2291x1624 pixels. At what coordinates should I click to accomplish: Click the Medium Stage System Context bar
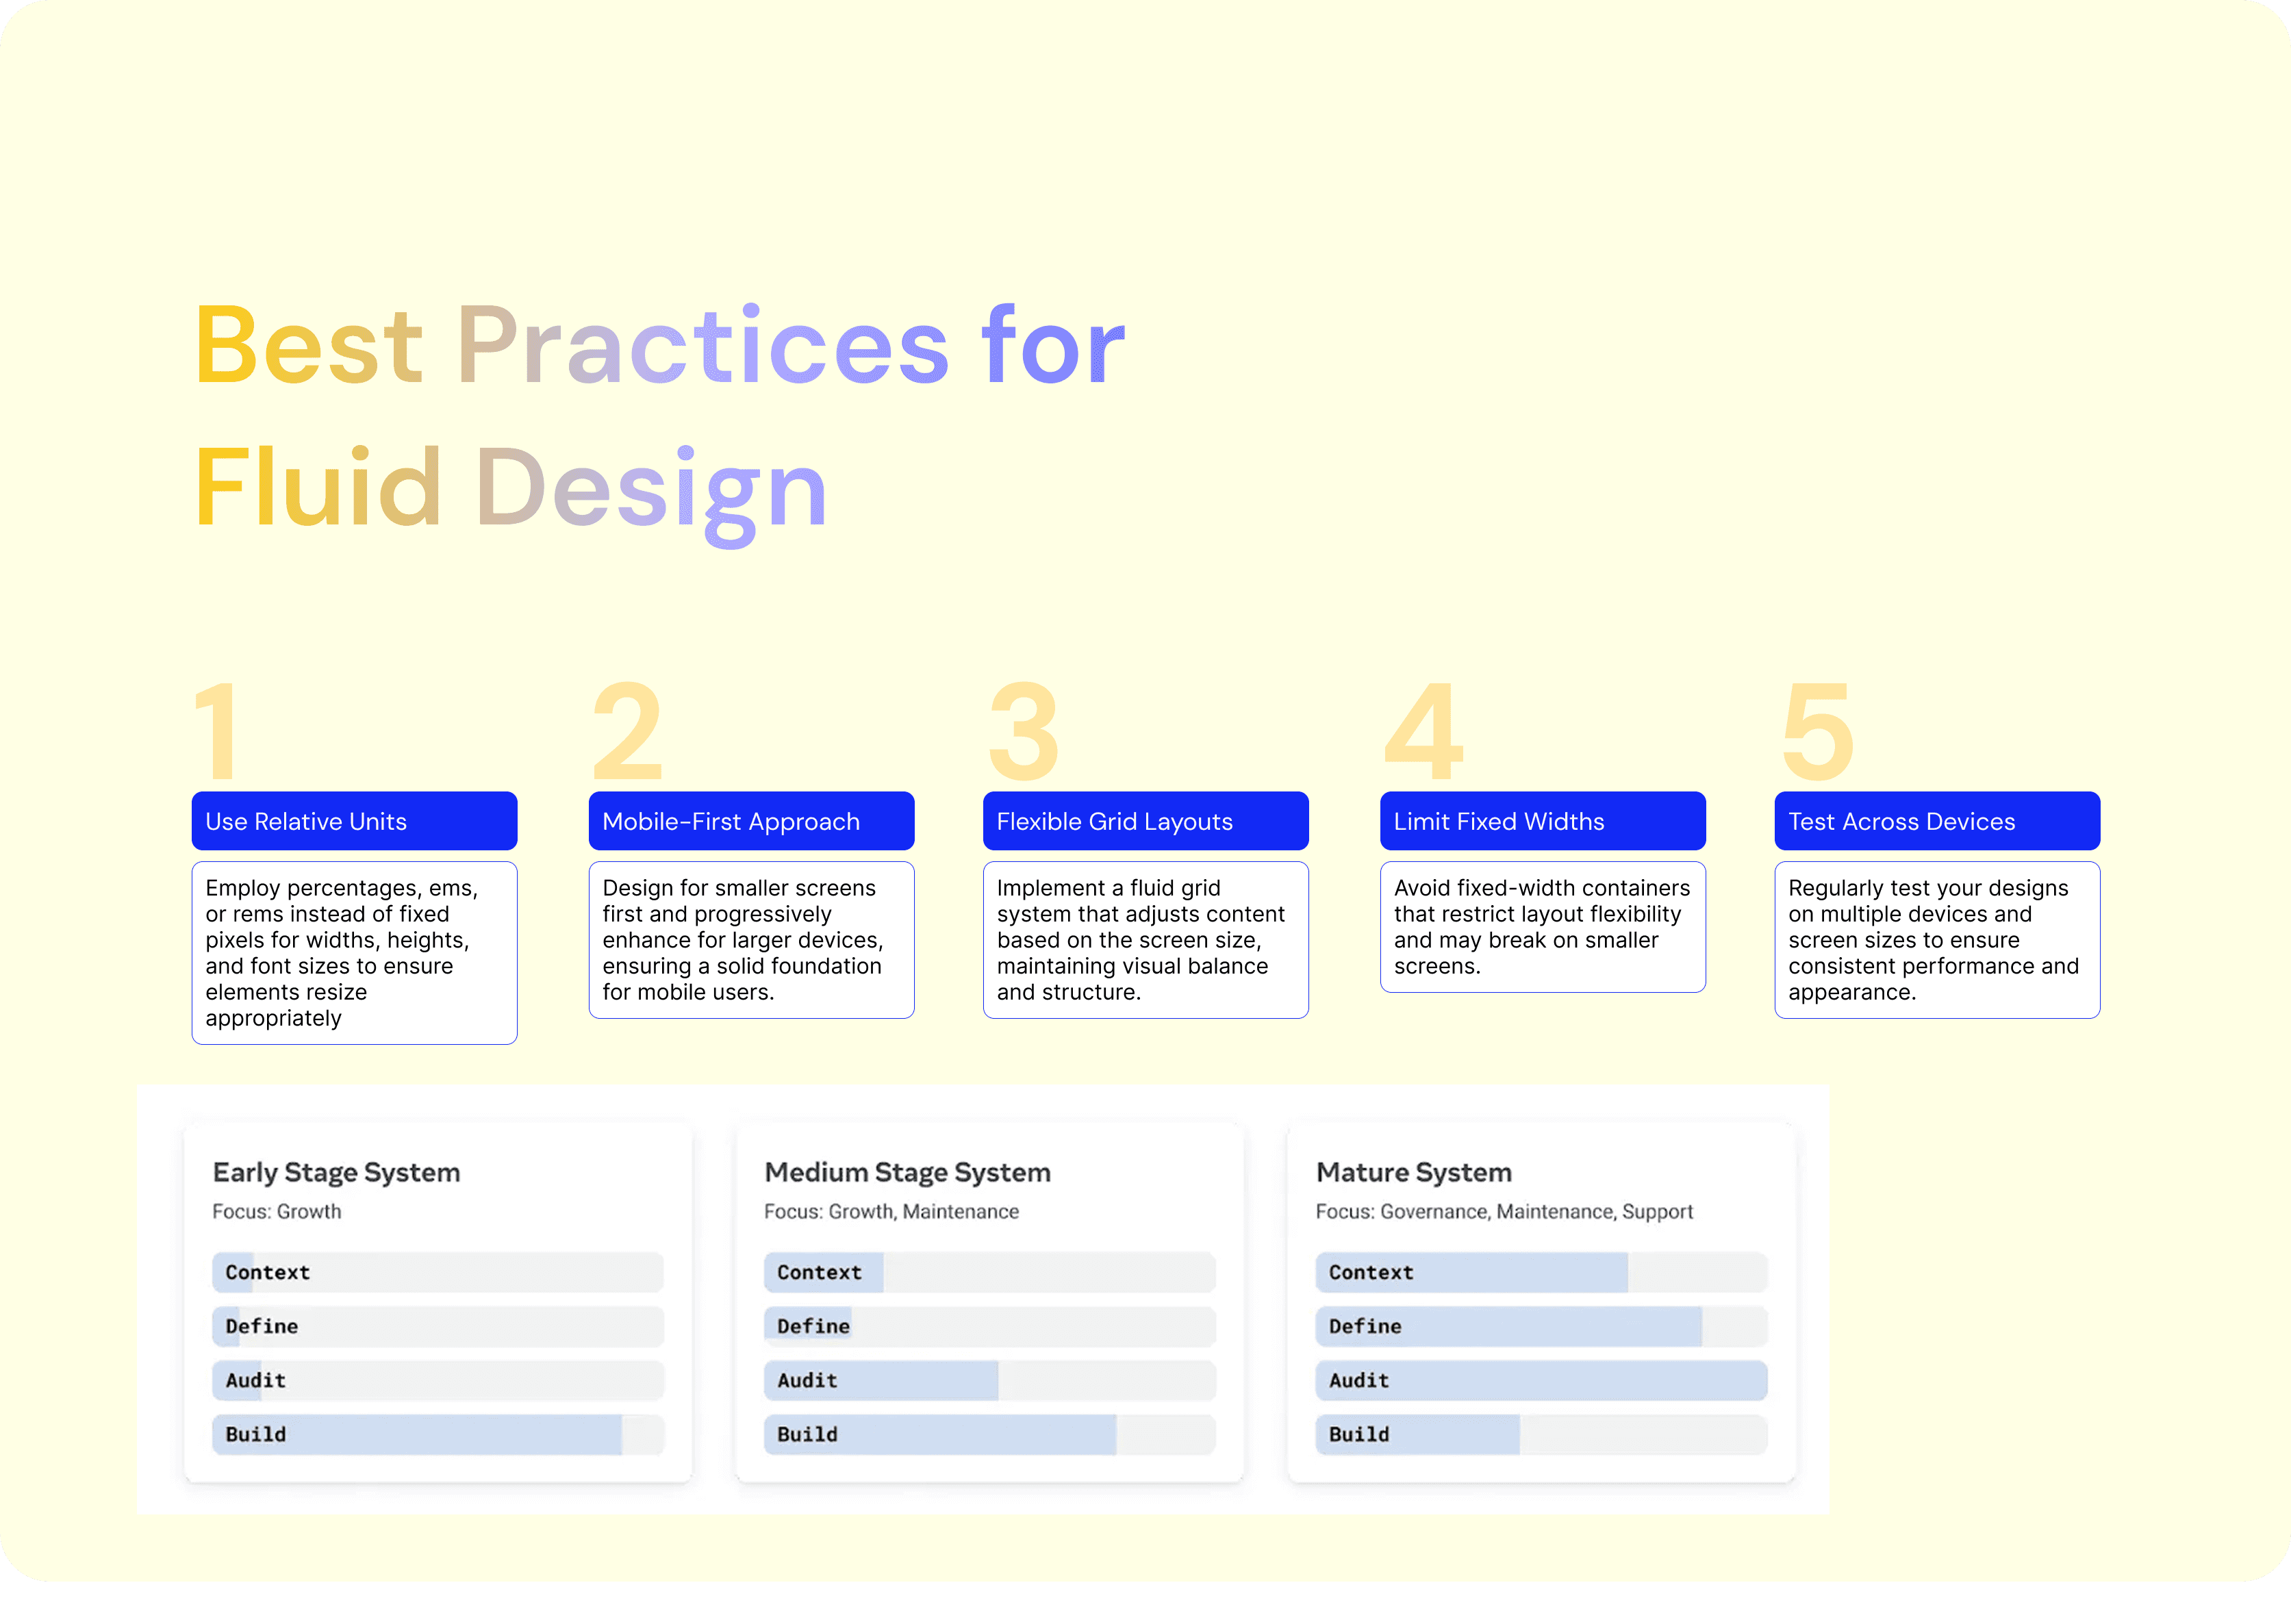point(989,1272)
